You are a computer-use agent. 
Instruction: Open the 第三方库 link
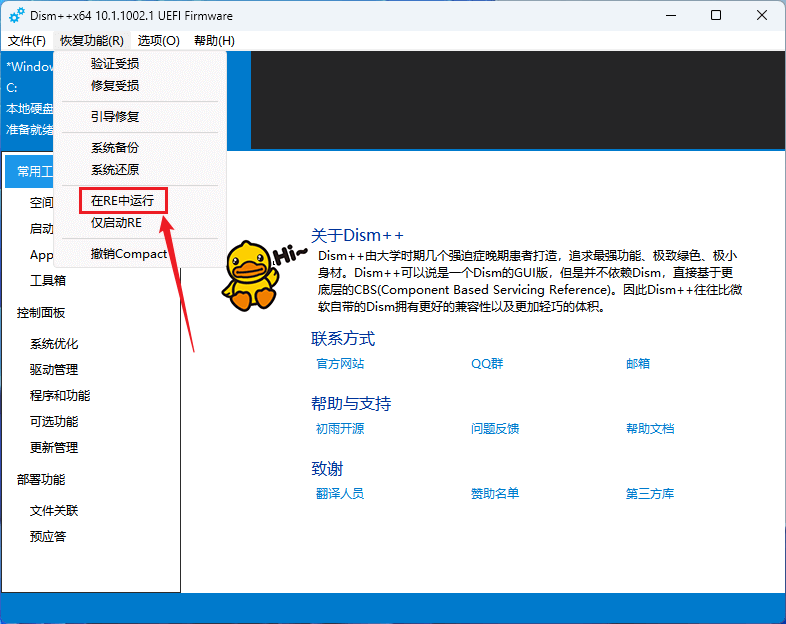point(650,494)
